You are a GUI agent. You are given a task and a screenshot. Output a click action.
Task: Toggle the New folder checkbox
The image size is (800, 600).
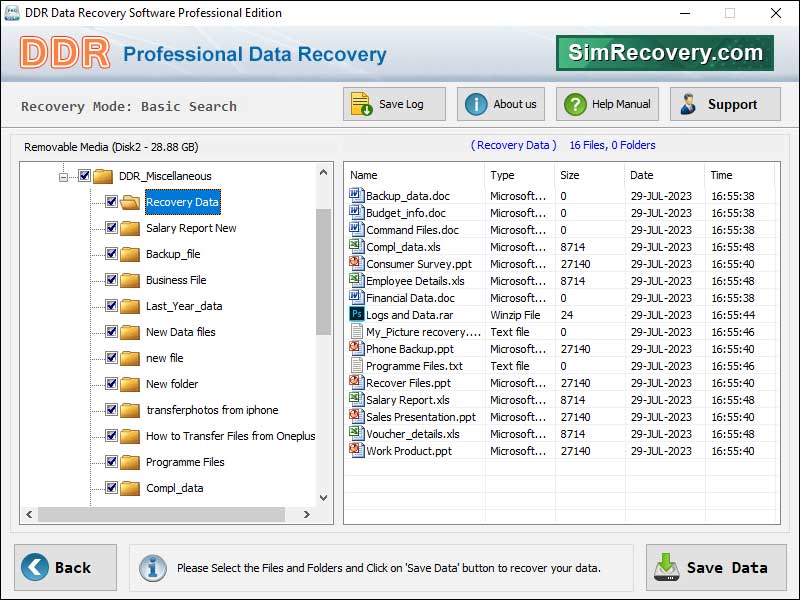click(x=112, y=384)
